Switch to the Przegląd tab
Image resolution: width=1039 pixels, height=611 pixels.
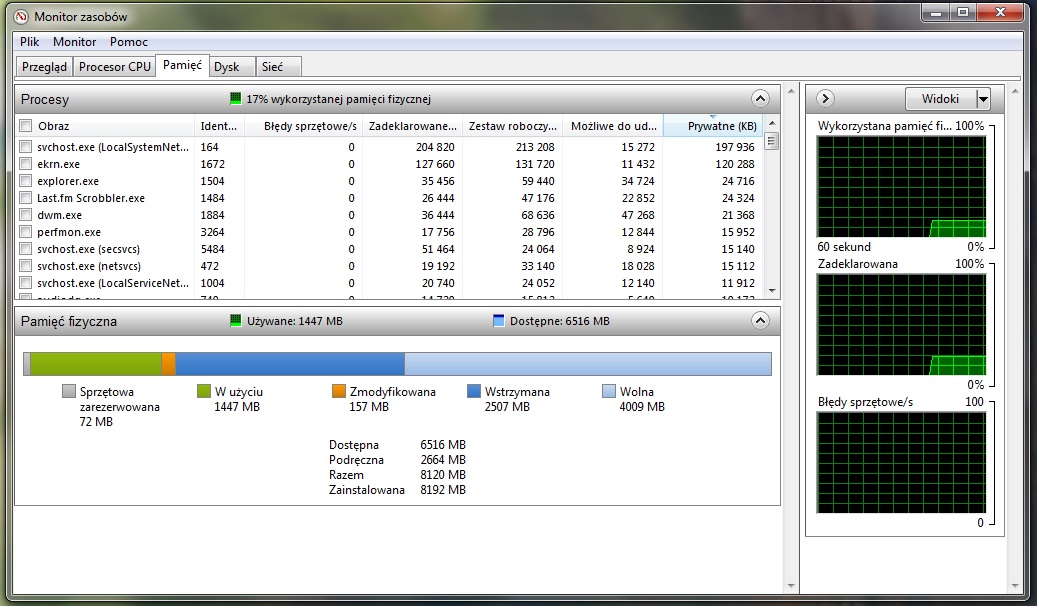click(x=44, y=67)
